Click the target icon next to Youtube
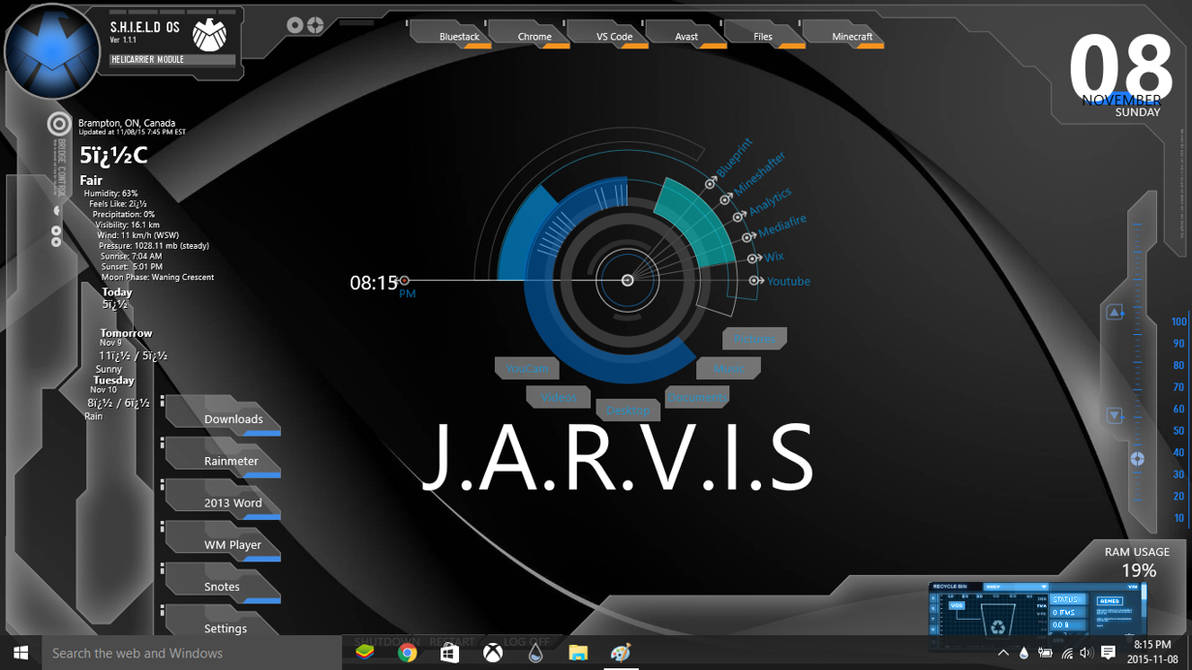The height and width of the screenshot is (670, 1192). tap(756, 281)
